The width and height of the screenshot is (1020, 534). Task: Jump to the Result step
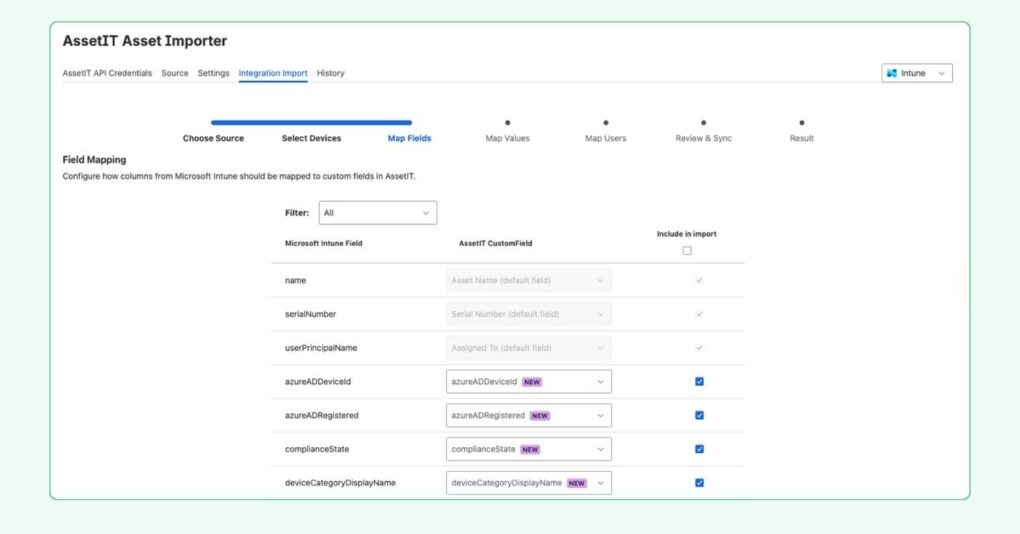click(x=801, y=138)
